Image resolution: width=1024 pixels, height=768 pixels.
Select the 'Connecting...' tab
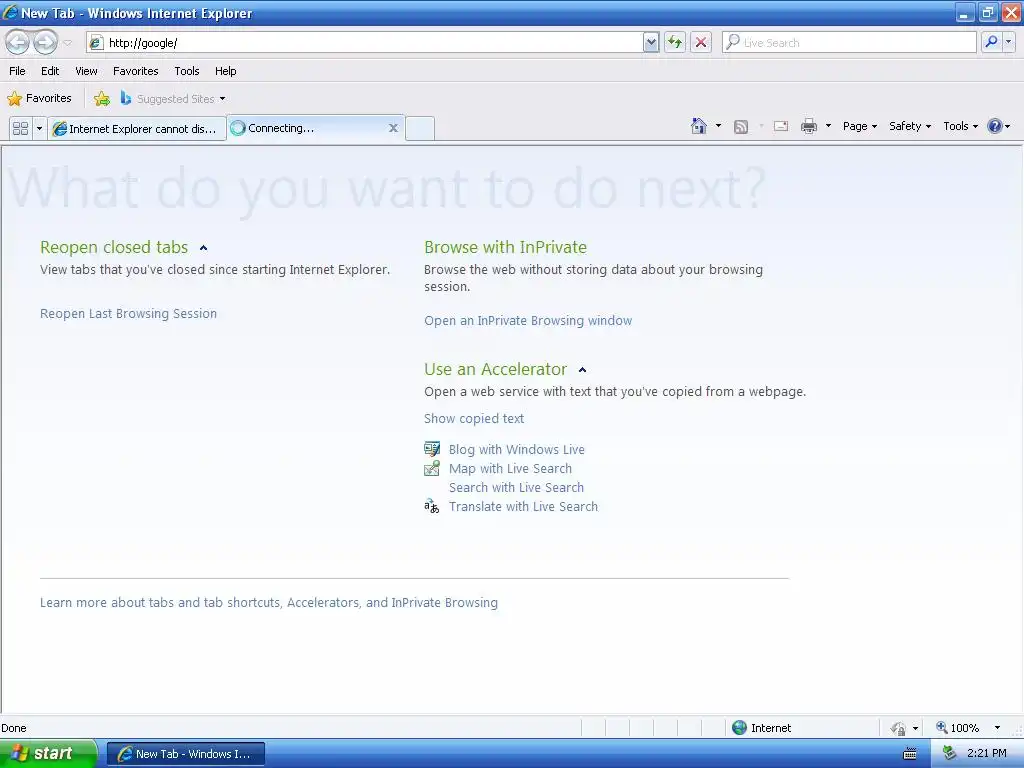pos(307,128)
